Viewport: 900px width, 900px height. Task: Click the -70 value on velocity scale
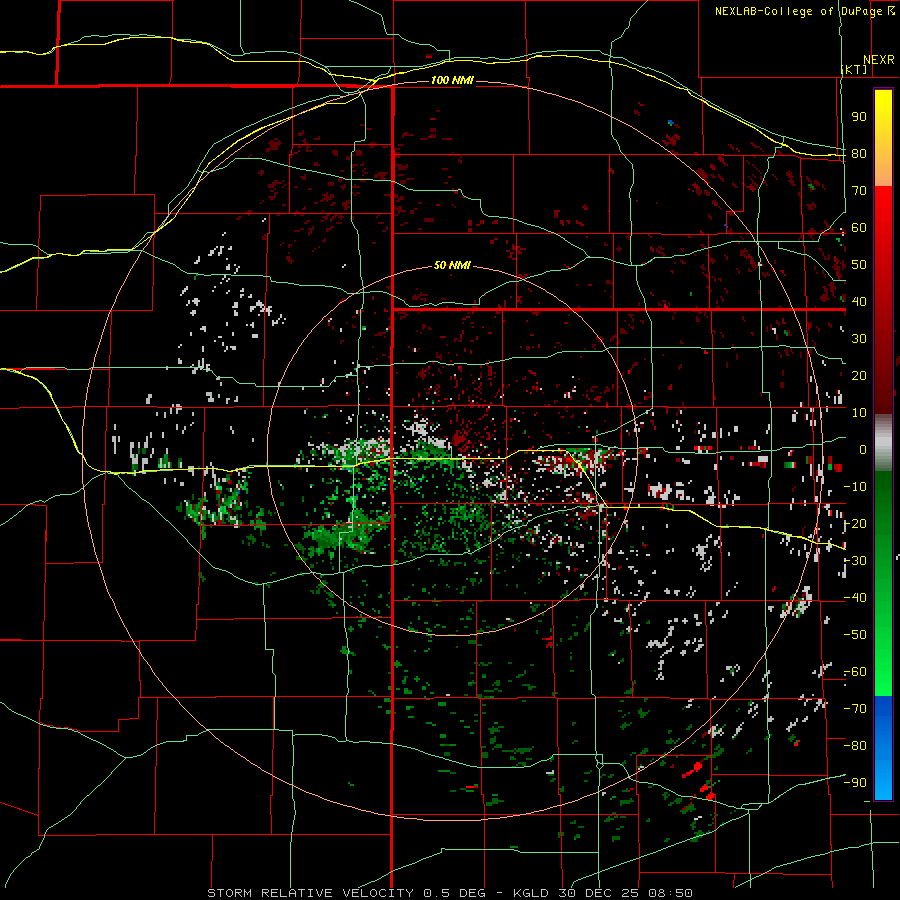pos(855,708)
